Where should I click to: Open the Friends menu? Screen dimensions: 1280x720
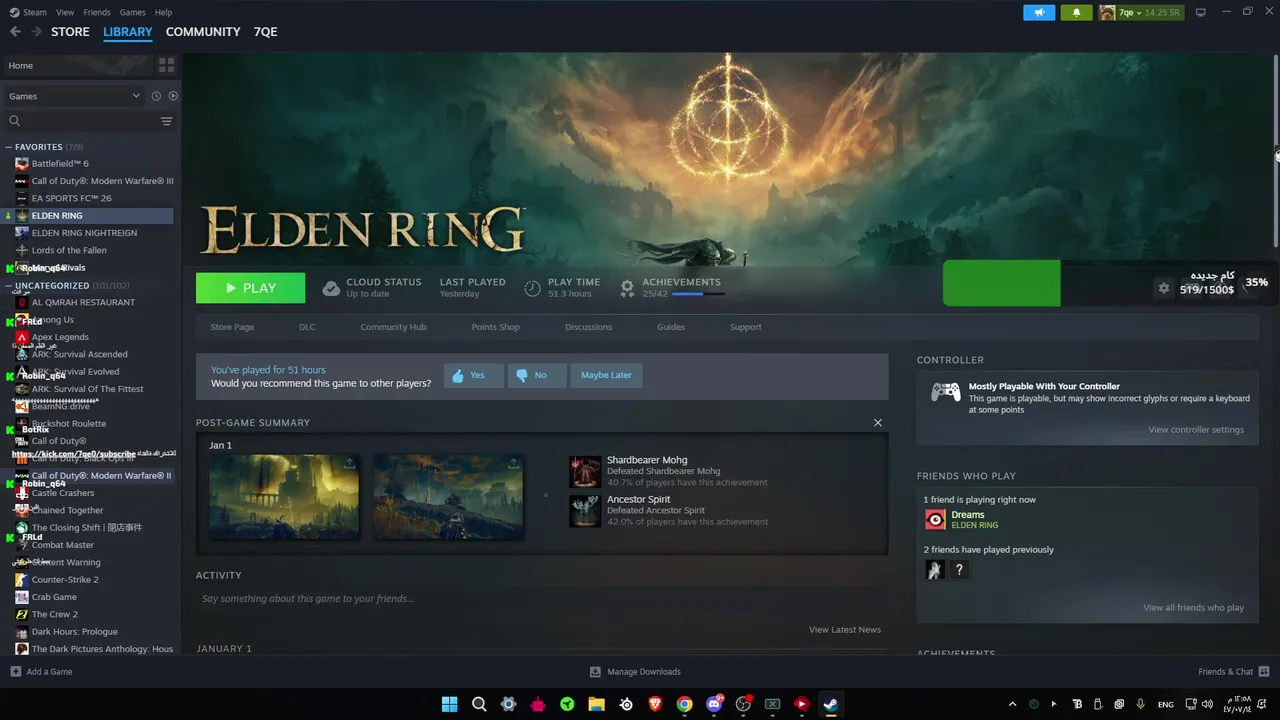click(97, 12)
